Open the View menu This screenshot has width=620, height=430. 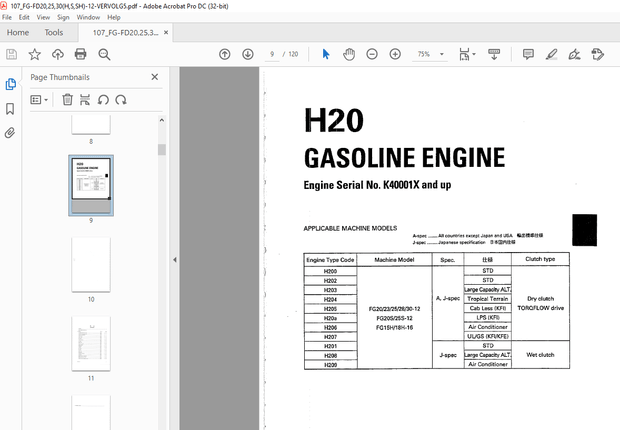pyautogui.click(x=43, y=17)
